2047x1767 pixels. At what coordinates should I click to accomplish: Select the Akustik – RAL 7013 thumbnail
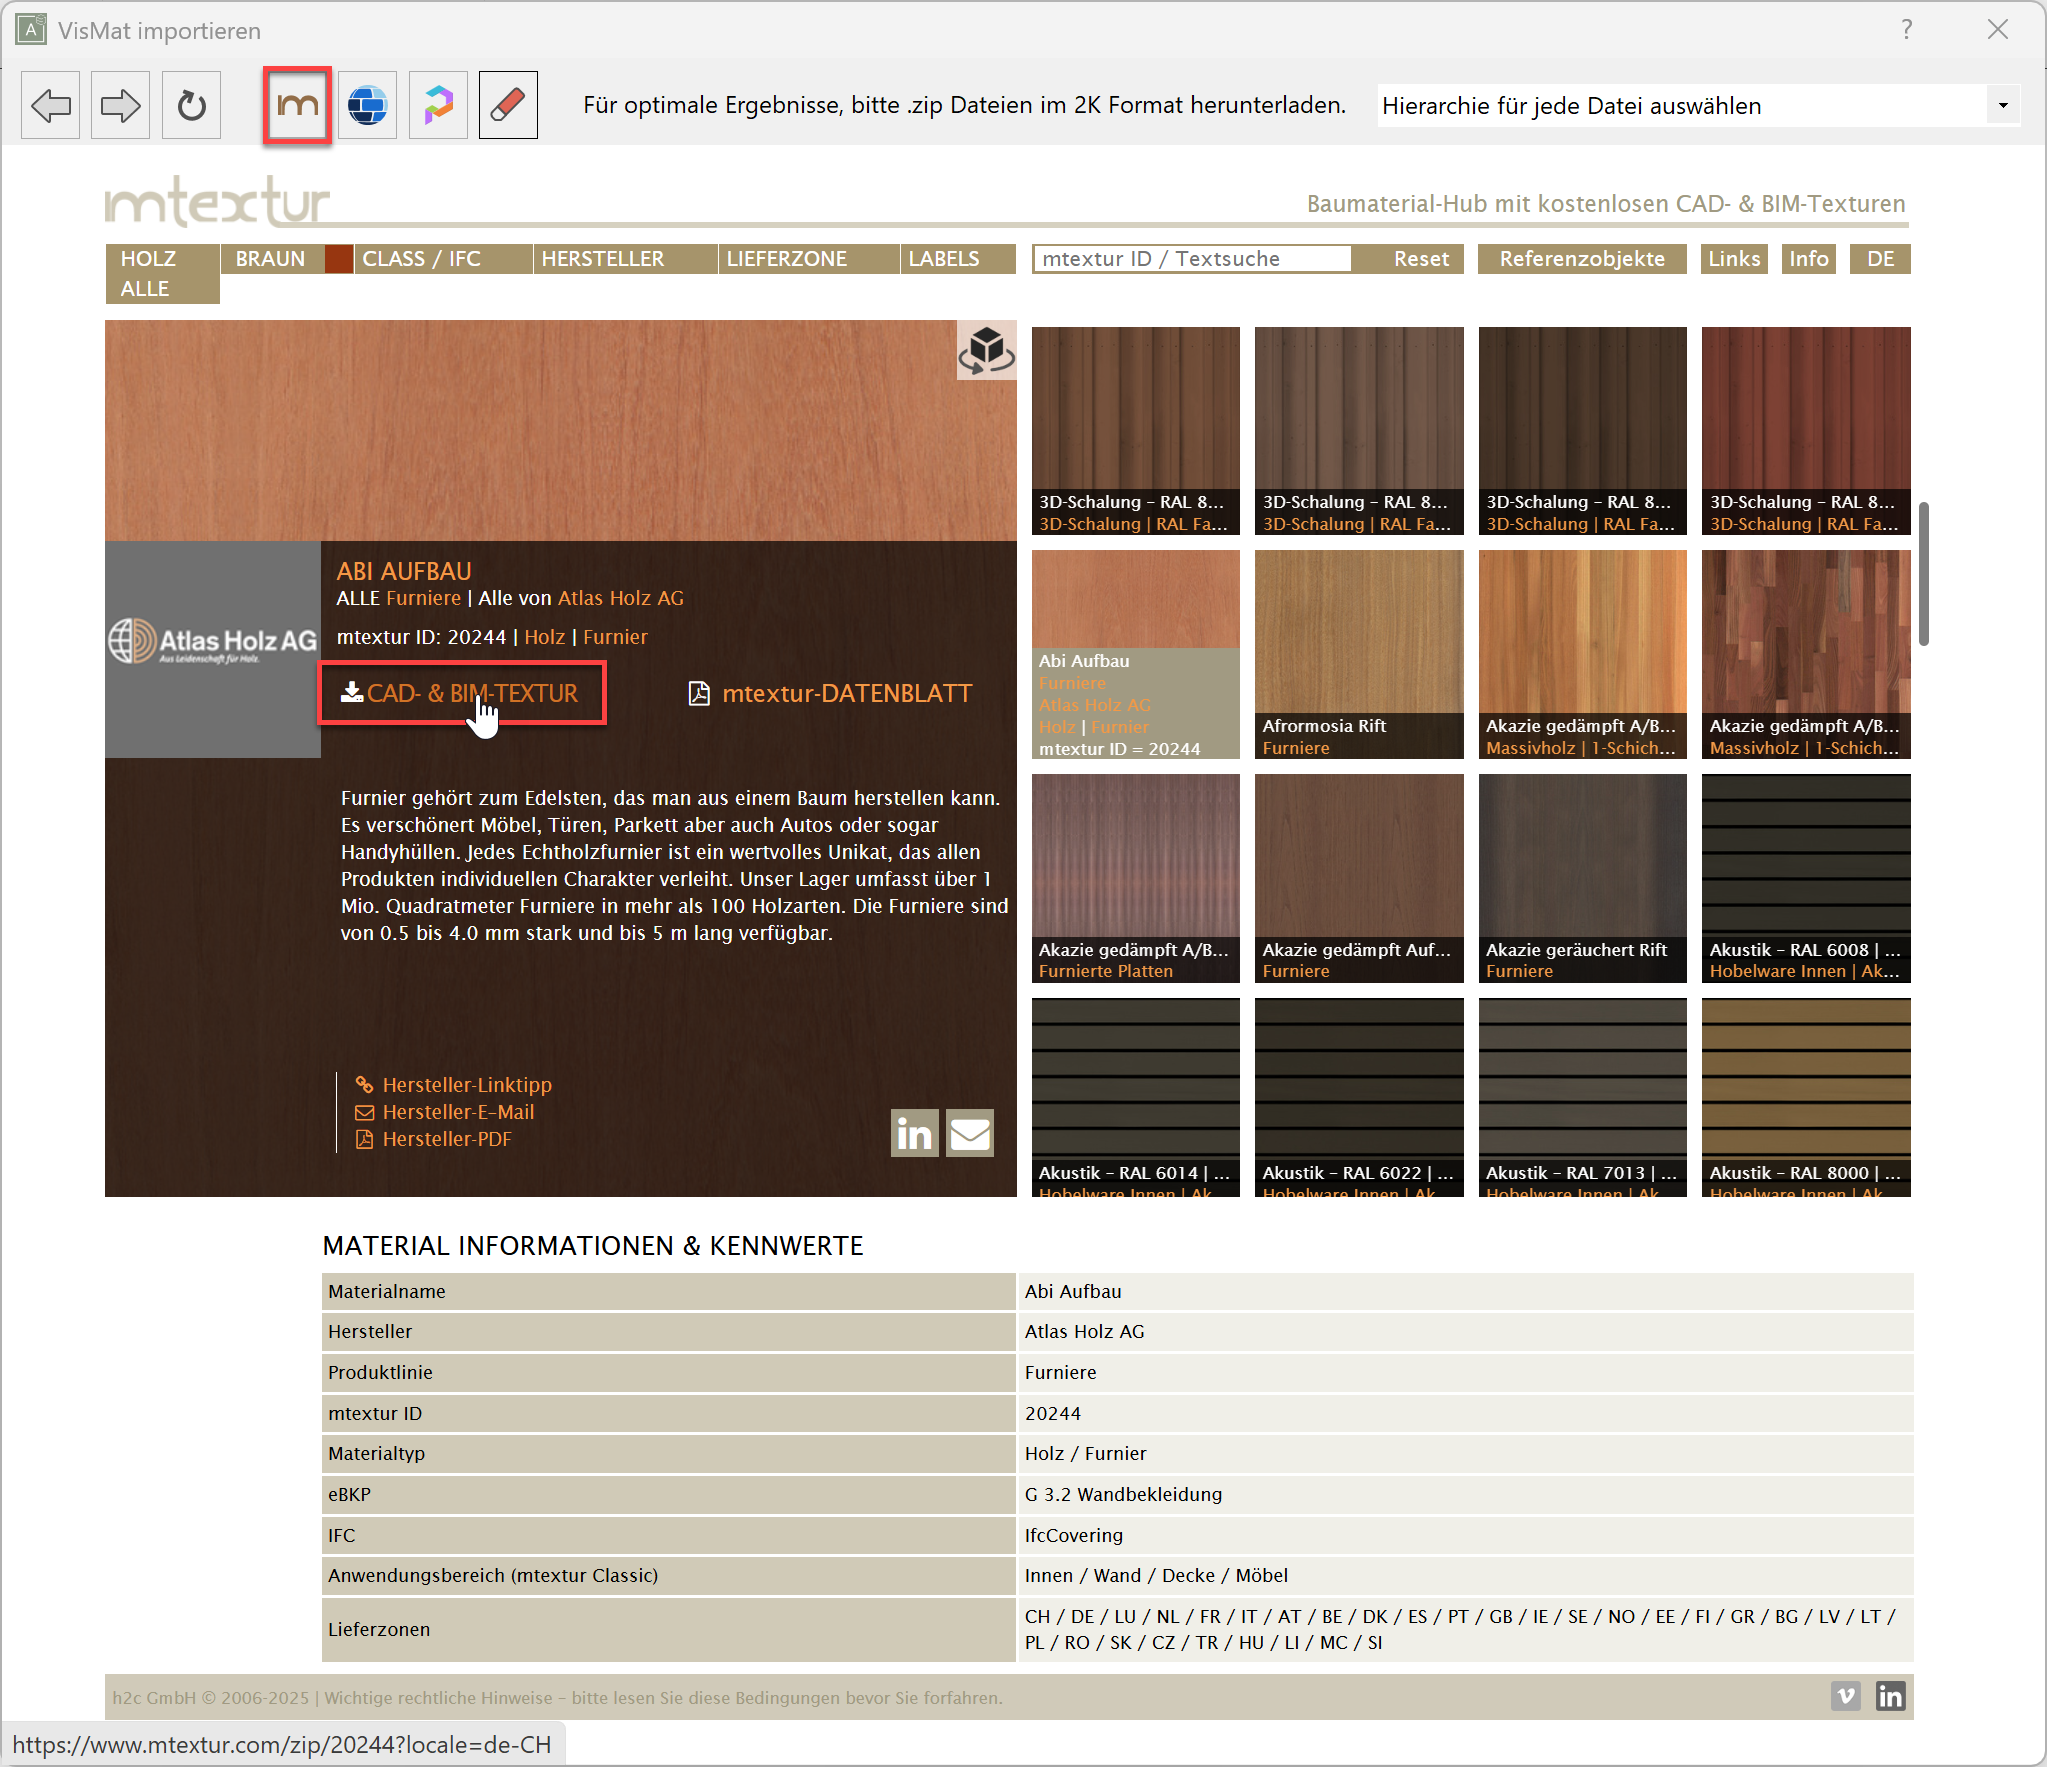click(1583, 1097)
